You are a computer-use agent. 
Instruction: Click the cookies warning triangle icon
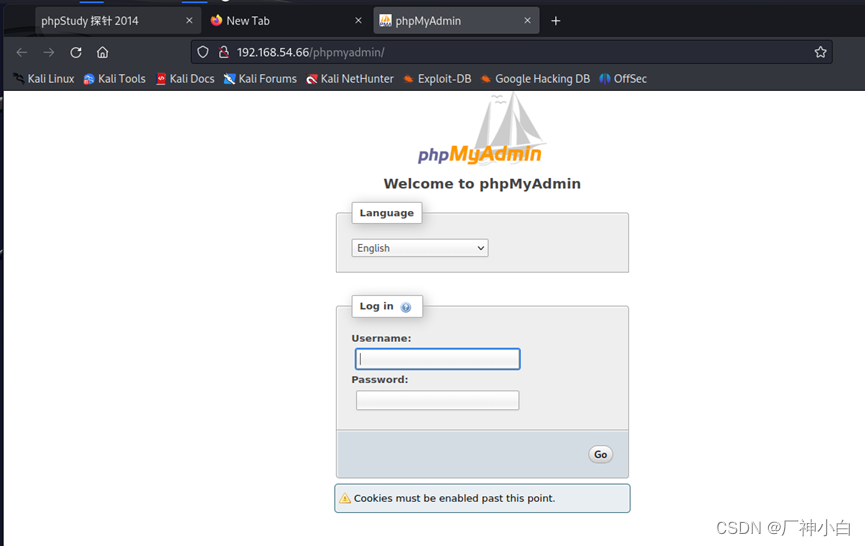345,499
